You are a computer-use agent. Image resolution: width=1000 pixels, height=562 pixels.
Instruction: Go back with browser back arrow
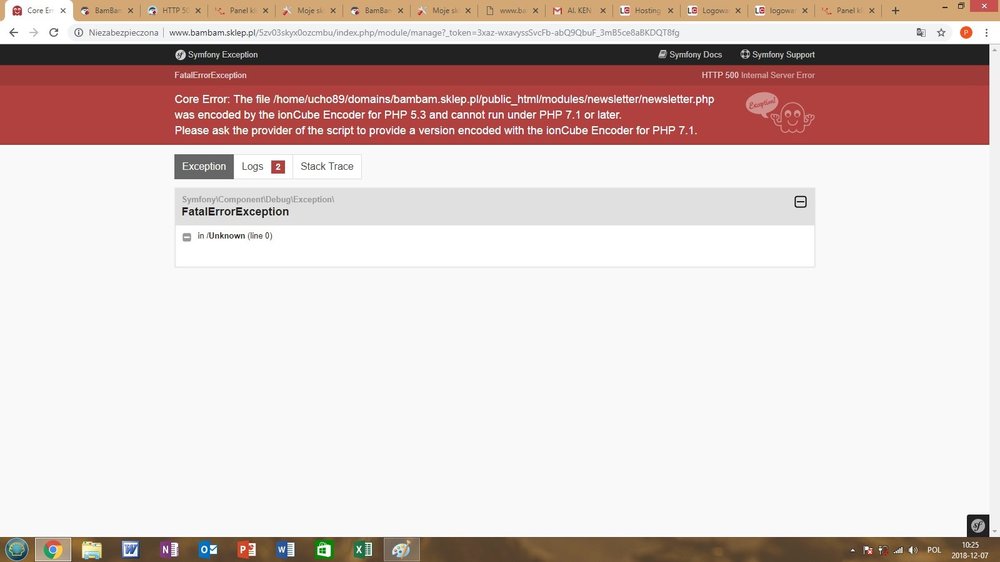(13, 33)
